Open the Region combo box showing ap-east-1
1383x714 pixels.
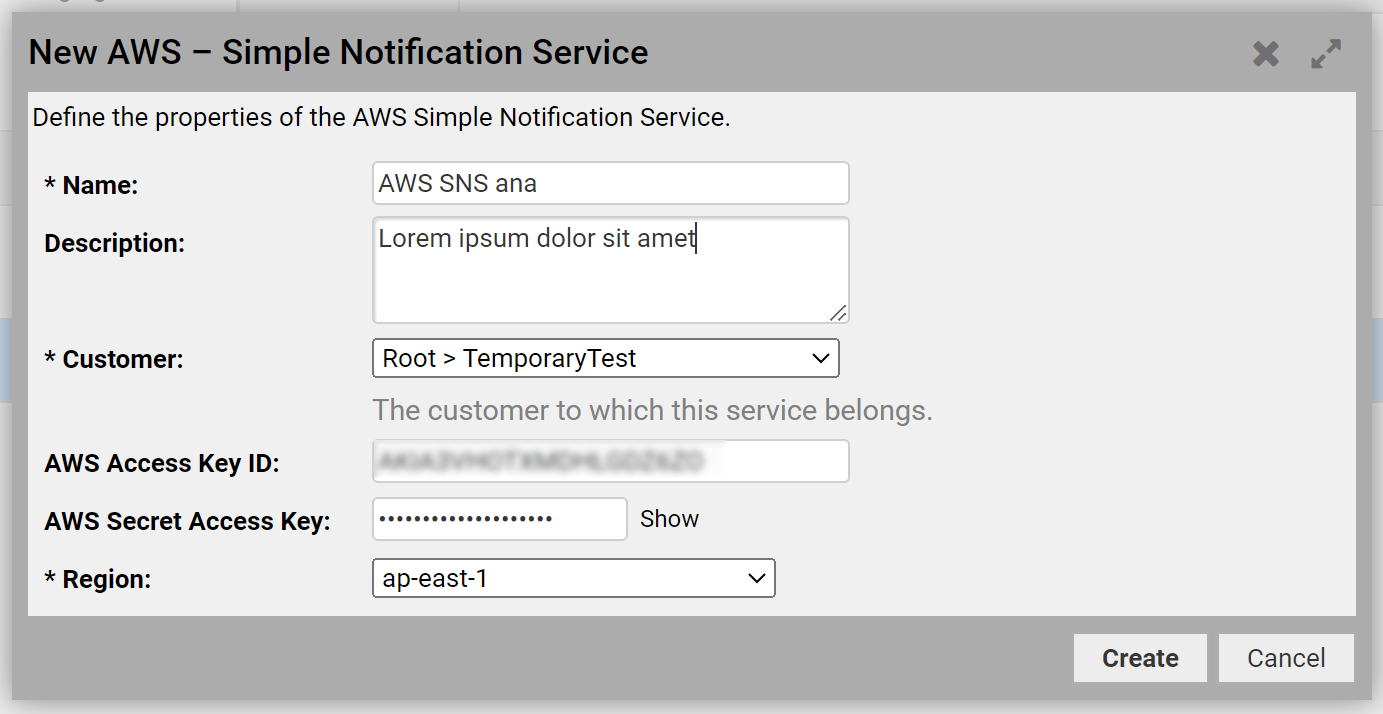pos(573,578)
